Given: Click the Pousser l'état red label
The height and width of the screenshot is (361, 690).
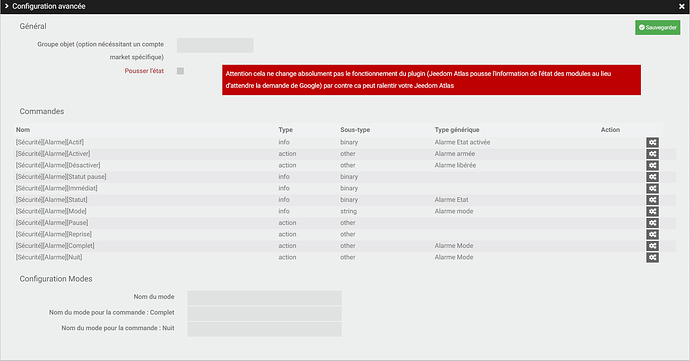Looking at the screenshot, I should pyautogui.click(x=144, y=71).
